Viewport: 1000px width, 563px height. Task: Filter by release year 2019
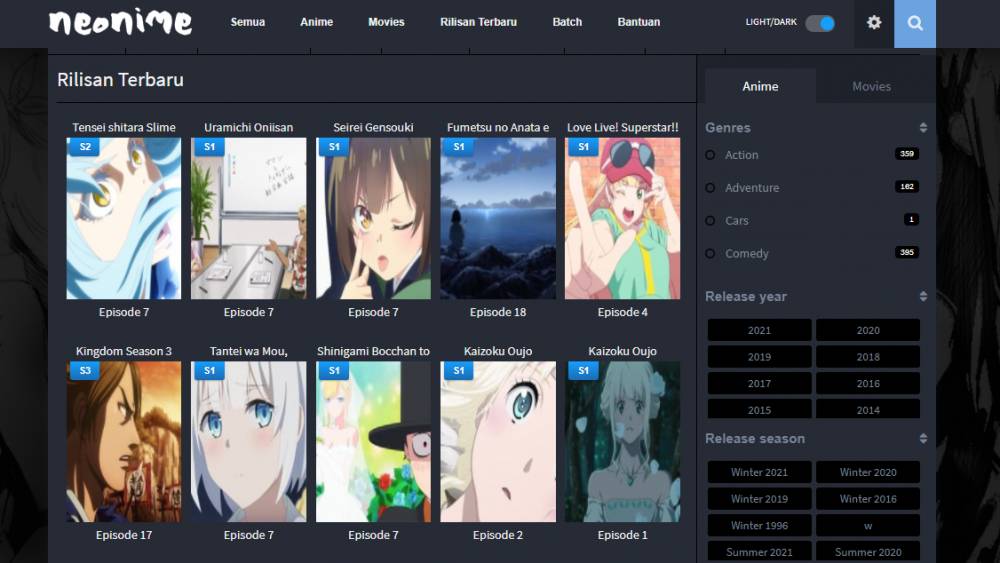click(759, 357)
